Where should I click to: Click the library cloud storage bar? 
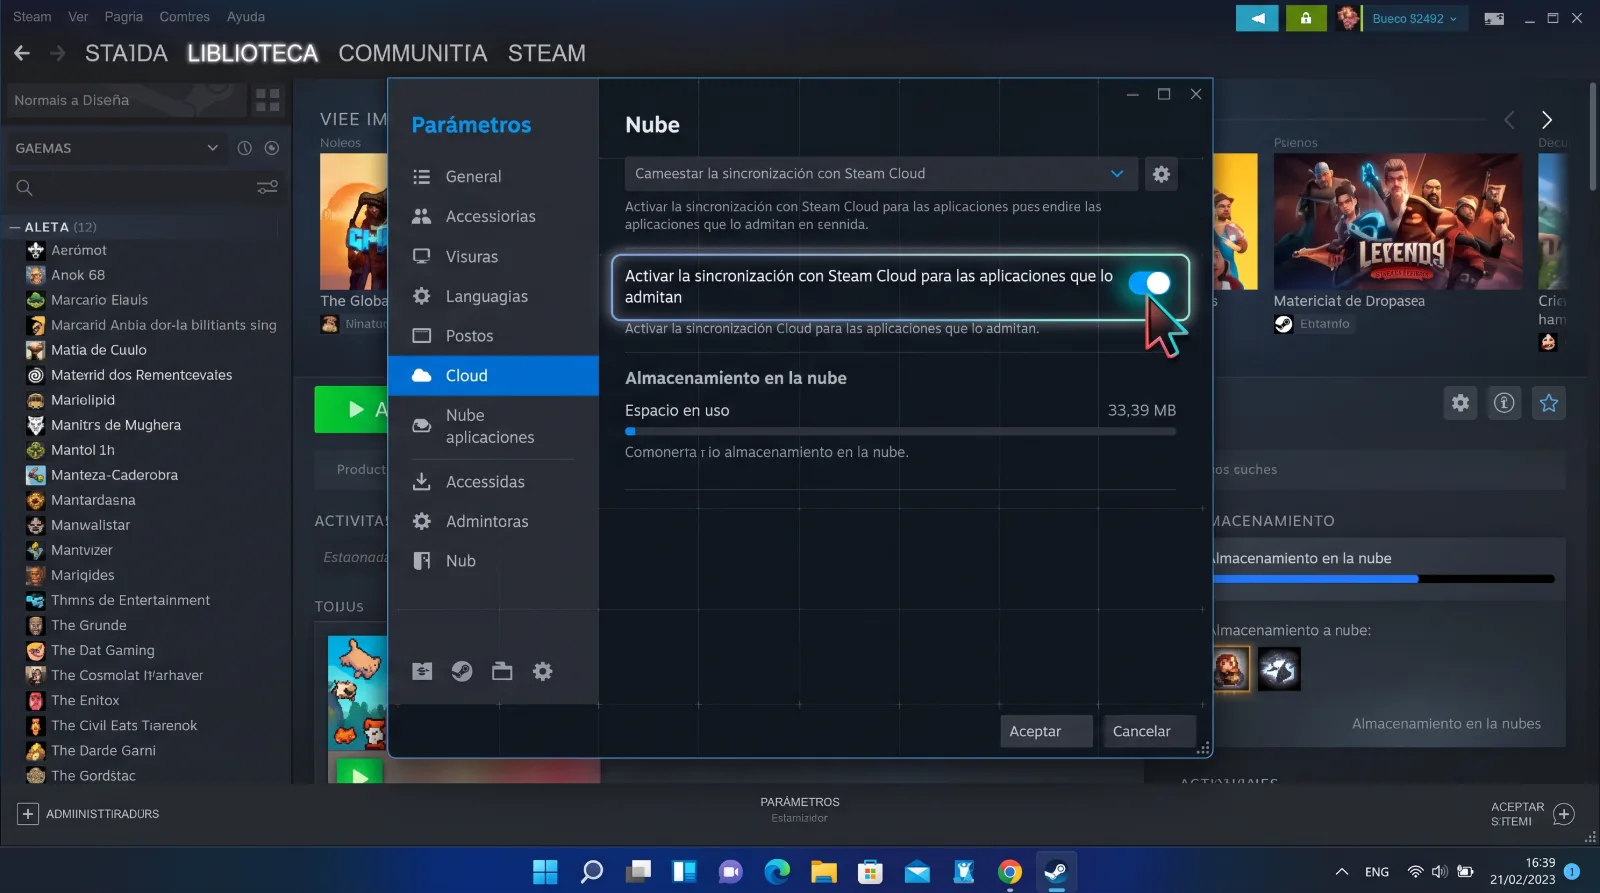coord(1384,579)
